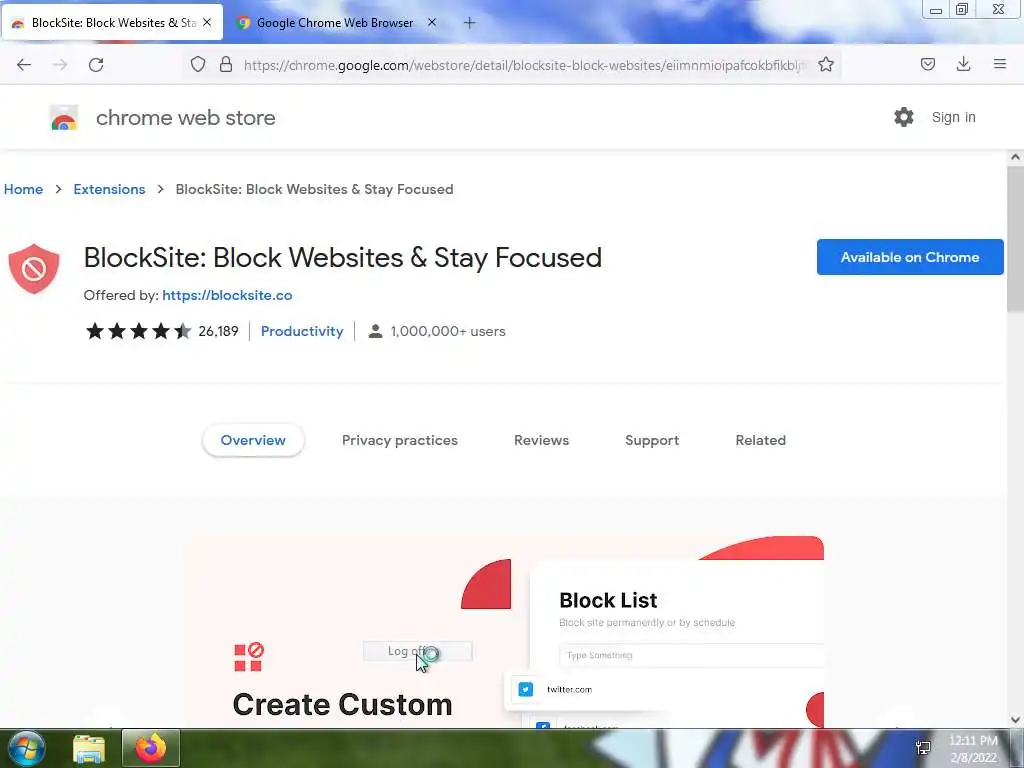Click the forward navigation arrow
The width and height of the screenshot is (1024, 768).
(60, 65)
